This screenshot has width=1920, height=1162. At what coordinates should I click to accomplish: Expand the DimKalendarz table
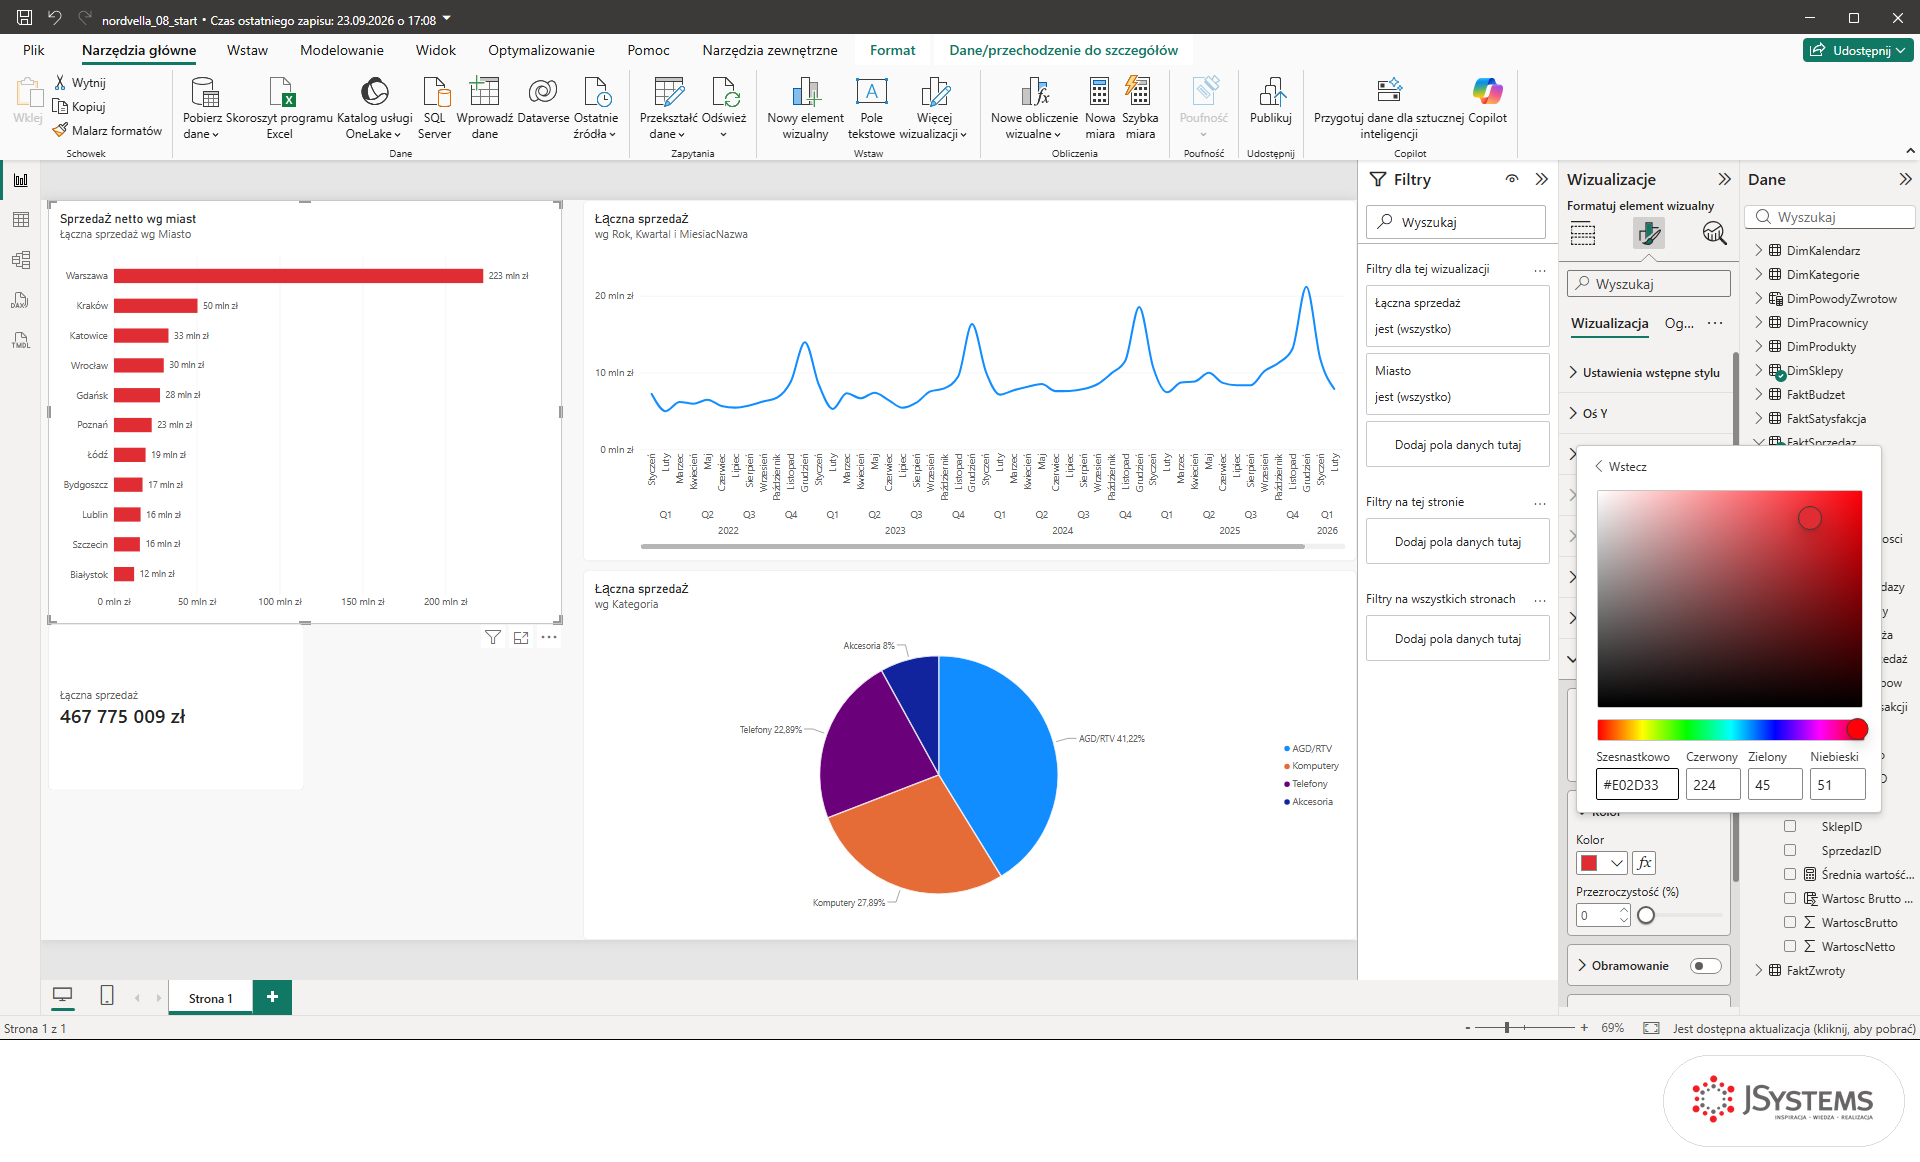(x=1759, y=250)
